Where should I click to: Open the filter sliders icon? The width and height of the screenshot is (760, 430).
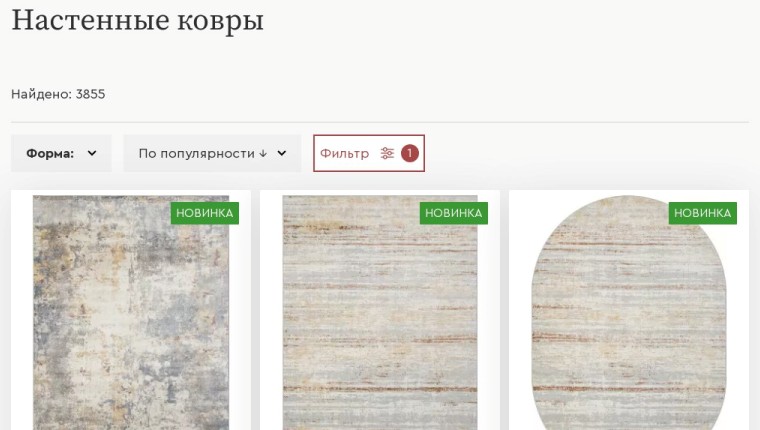[x=387, y=153]
